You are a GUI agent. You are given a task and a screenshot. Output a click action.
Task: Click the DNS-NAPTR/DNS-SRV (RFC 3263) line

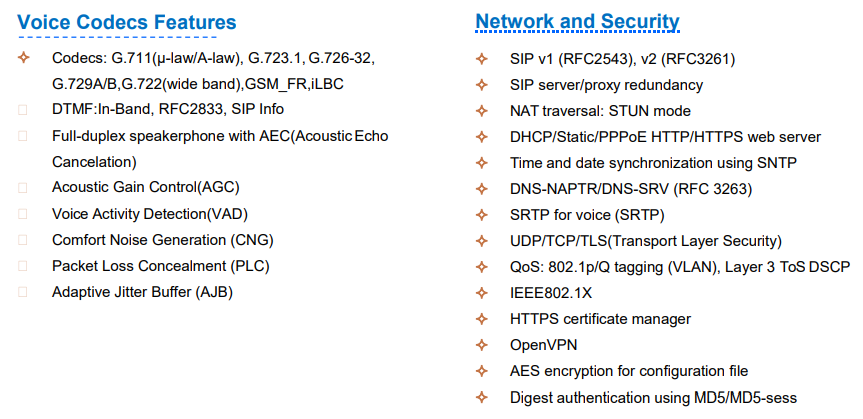tap(630, 189)
